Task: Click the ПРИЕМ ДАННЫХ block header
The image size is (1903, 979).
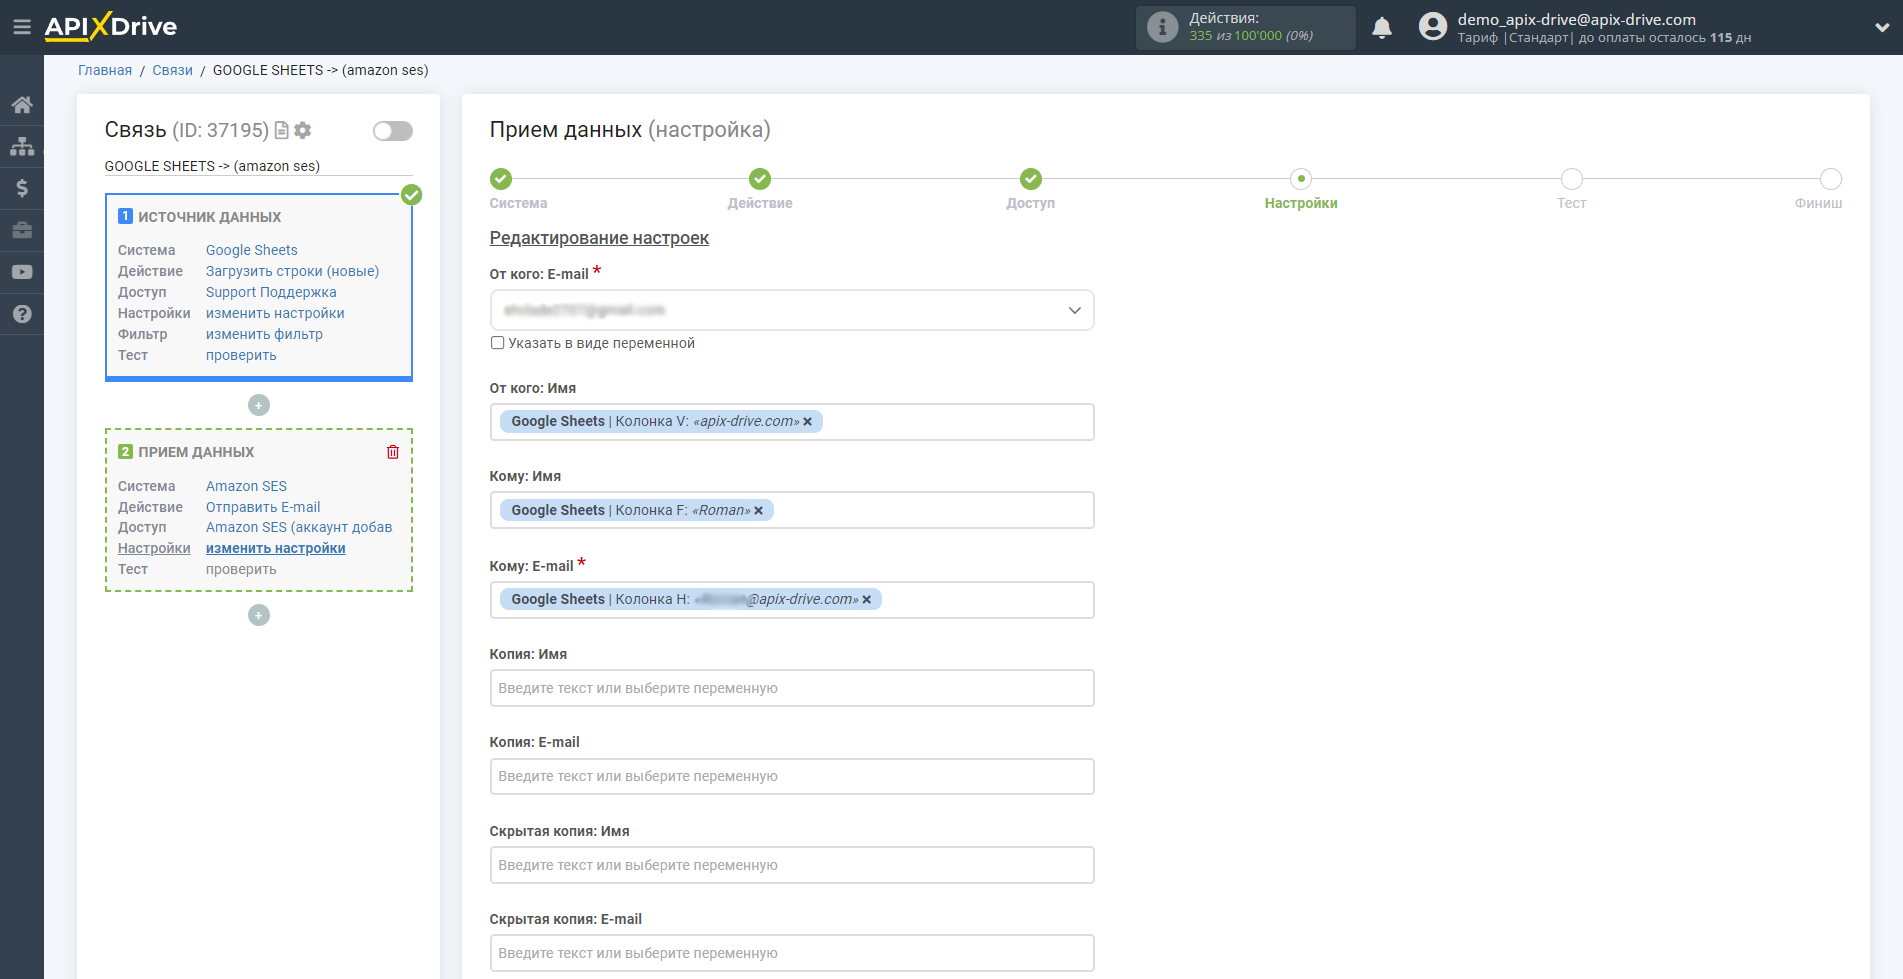Action: pos(196,452)
